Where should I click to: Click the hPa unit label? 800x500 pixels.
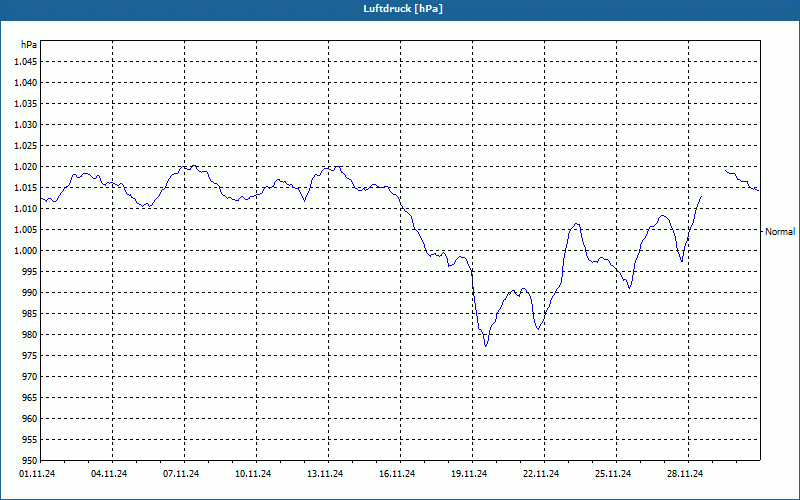29,44
